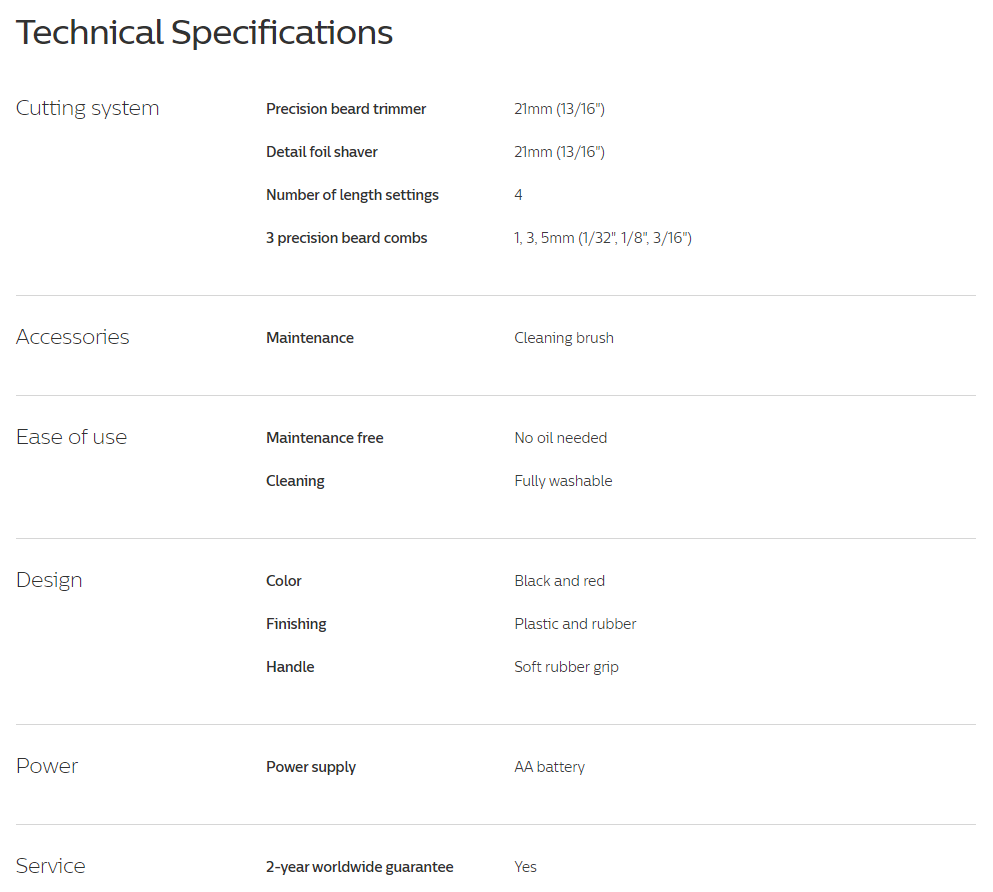Select the Precision beard trimmer label
This screenshot has width=993, height=892.
[346, 109]
